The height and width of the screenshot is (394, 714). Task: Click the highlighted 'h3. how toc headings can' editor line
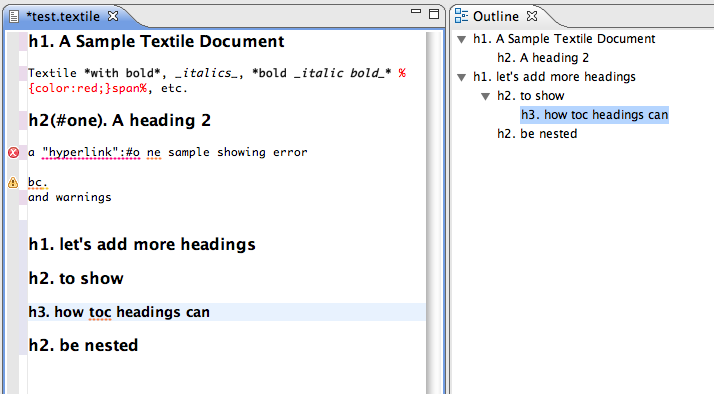[x=227, y=312]
